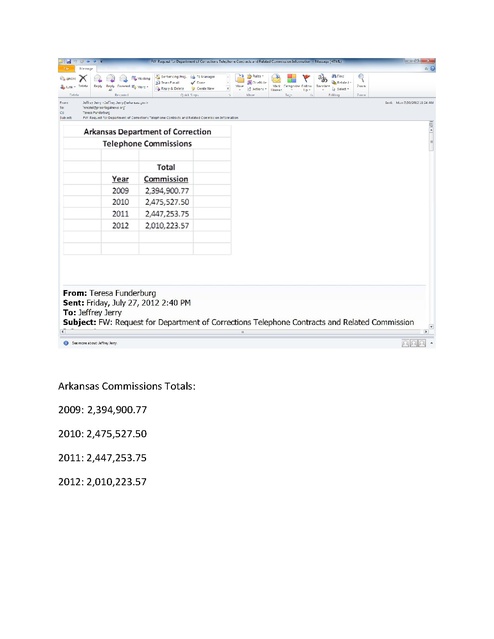This screenshot has width=494, height=639.
Task: Select the first quick step in gallery
Action: (x=171, y=77)
